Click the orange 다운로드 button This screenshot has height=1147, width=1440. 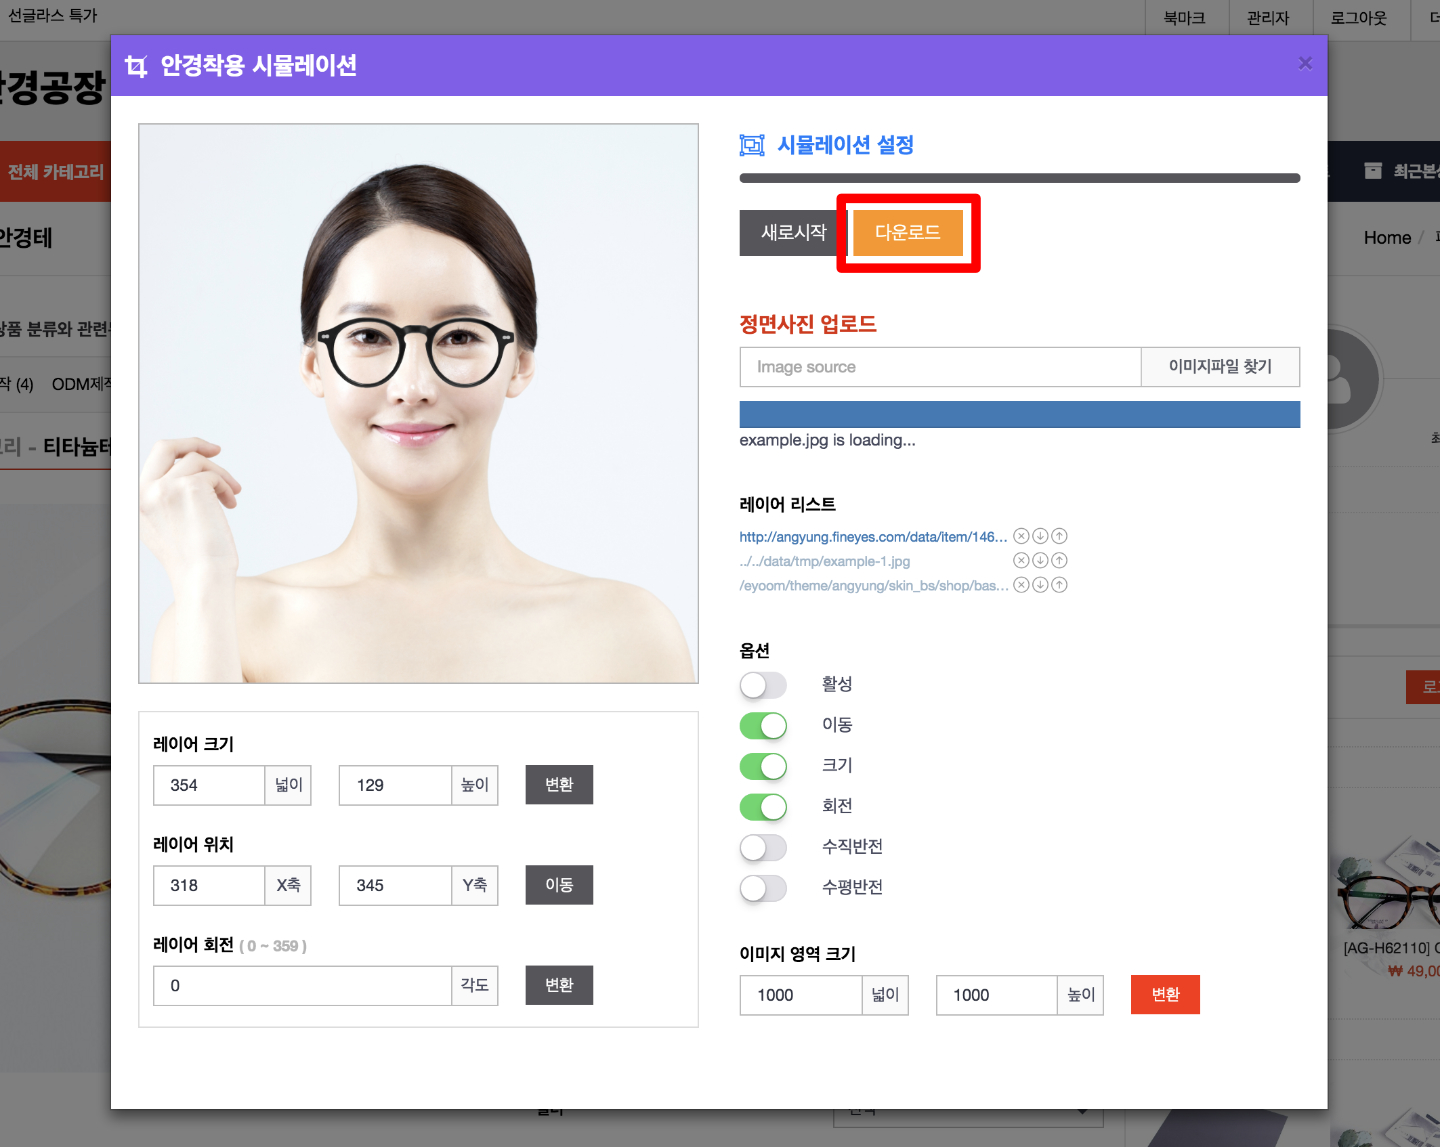908,232
